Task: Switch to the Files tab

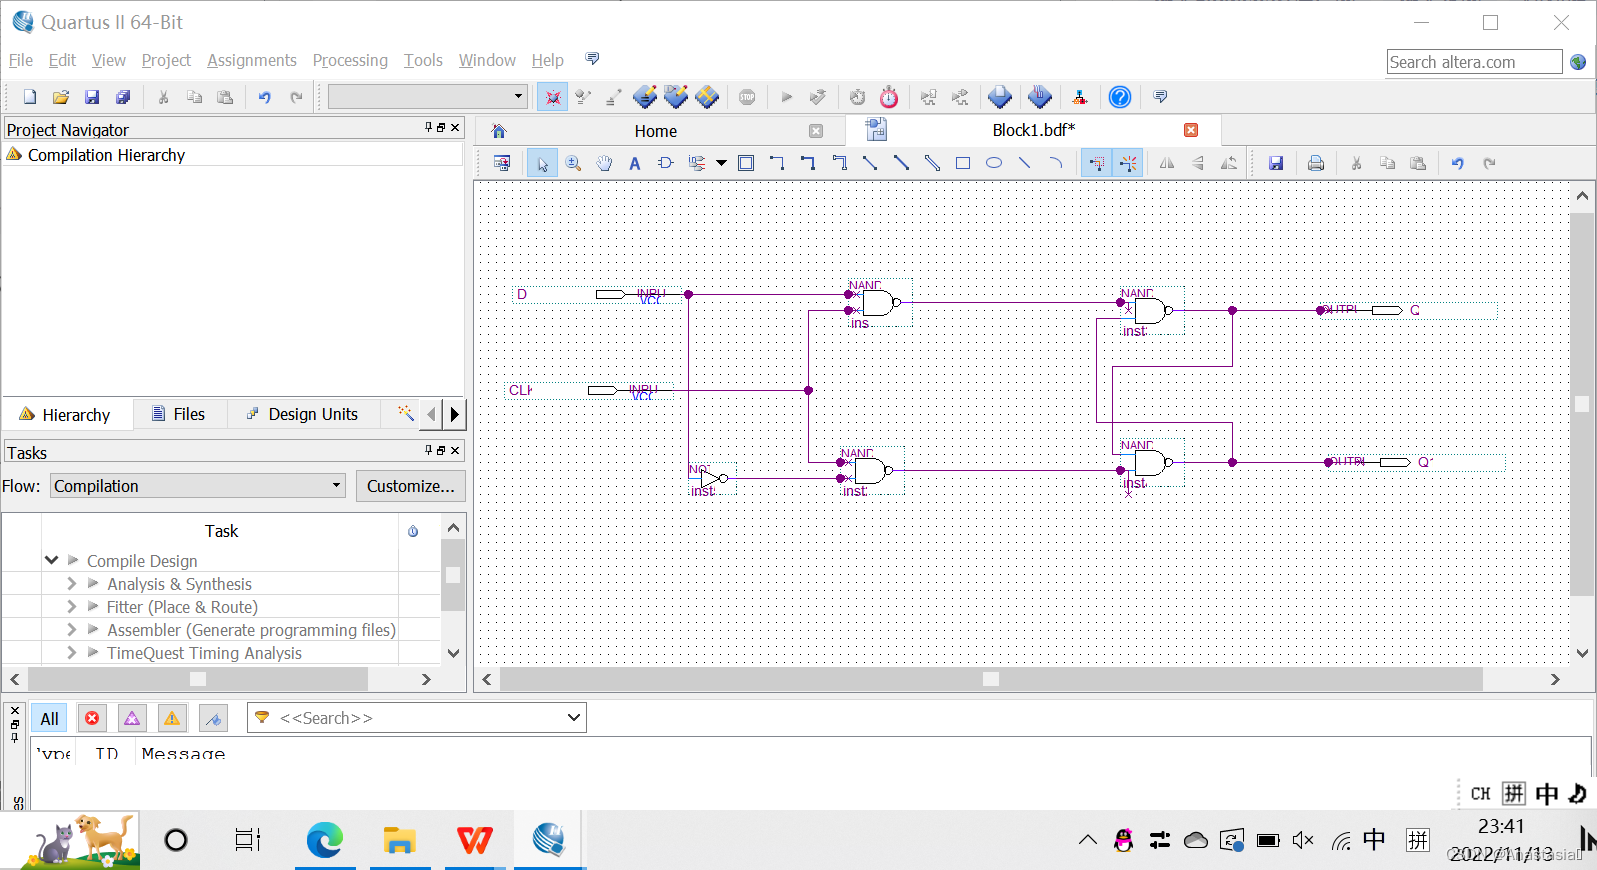Action: 178,414
